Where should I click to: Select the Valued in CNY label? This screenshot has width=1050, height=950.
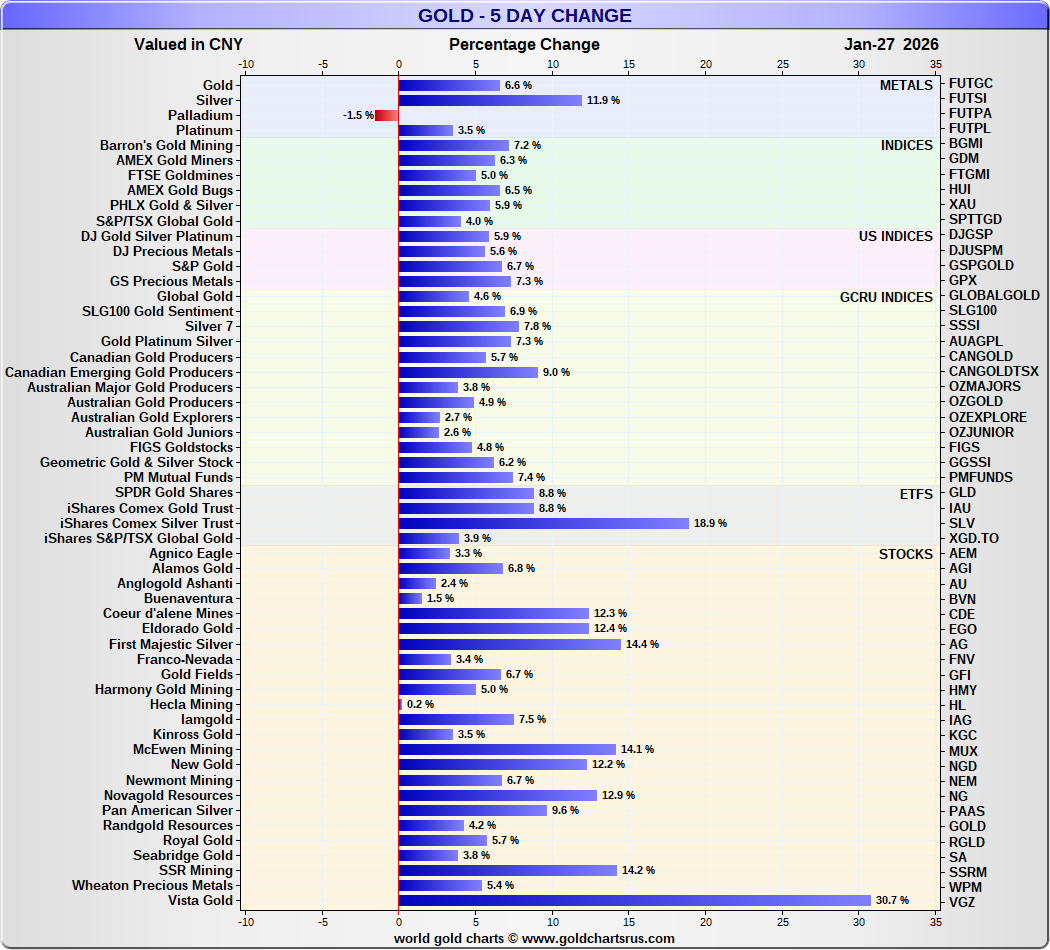pos(188,44)
